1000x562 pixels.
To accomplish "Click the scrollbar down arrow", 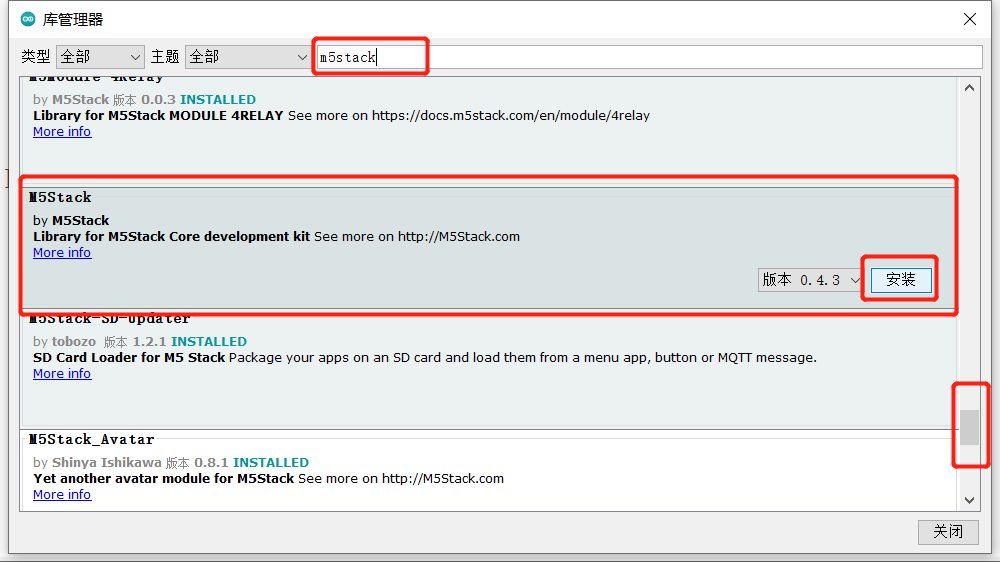I will [969, 500].
